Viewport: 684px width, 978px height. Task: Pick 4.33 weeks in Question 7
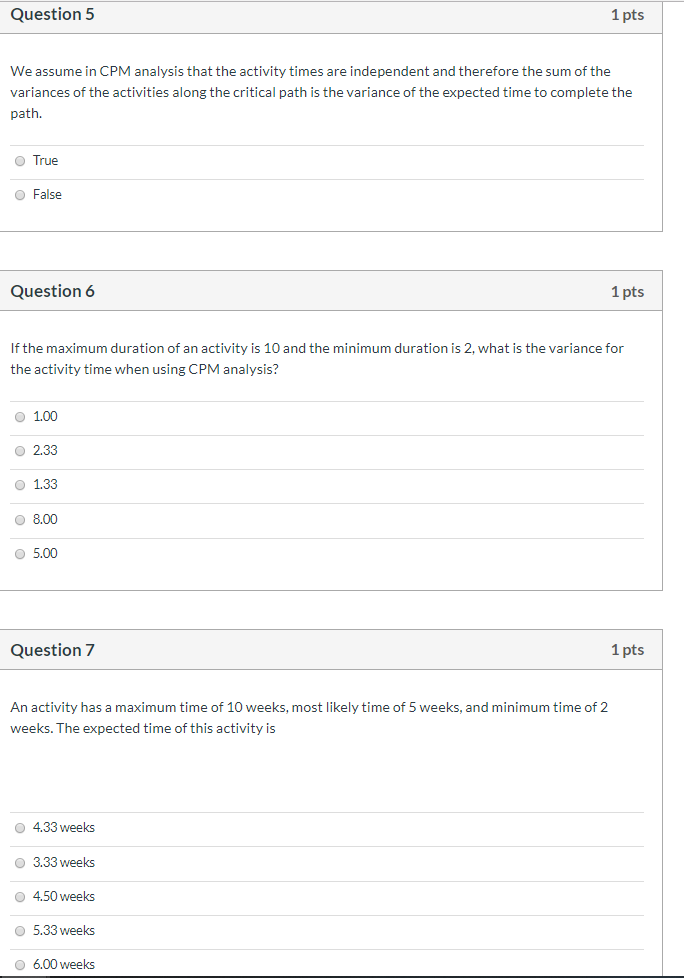[20, 827]
